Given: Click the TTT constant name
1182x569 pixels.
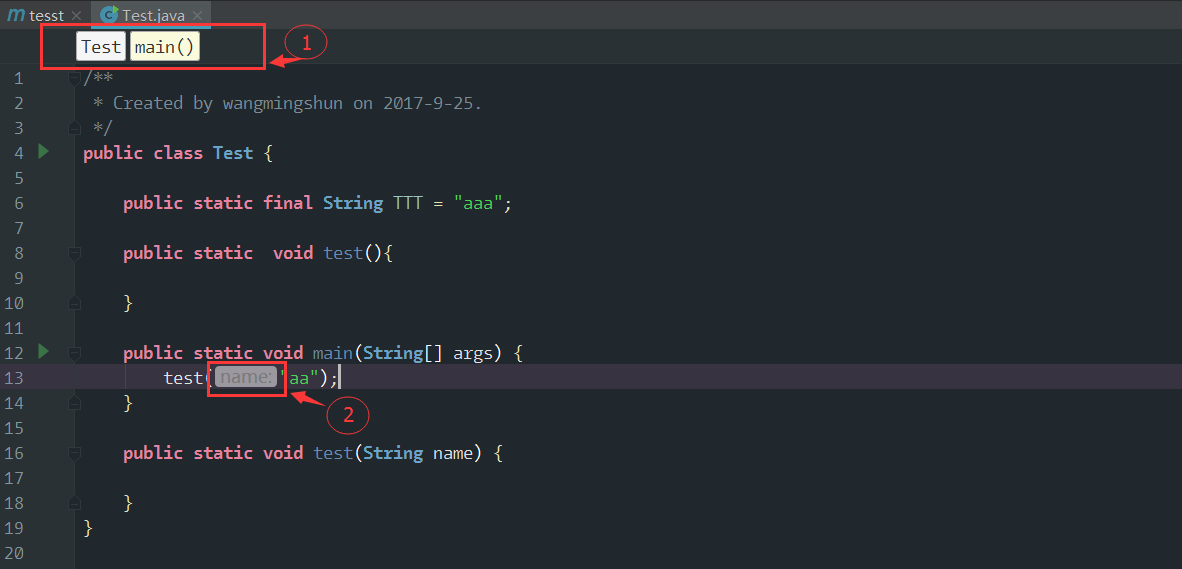Looking at the screenshot, I should (x=408, y=203).
